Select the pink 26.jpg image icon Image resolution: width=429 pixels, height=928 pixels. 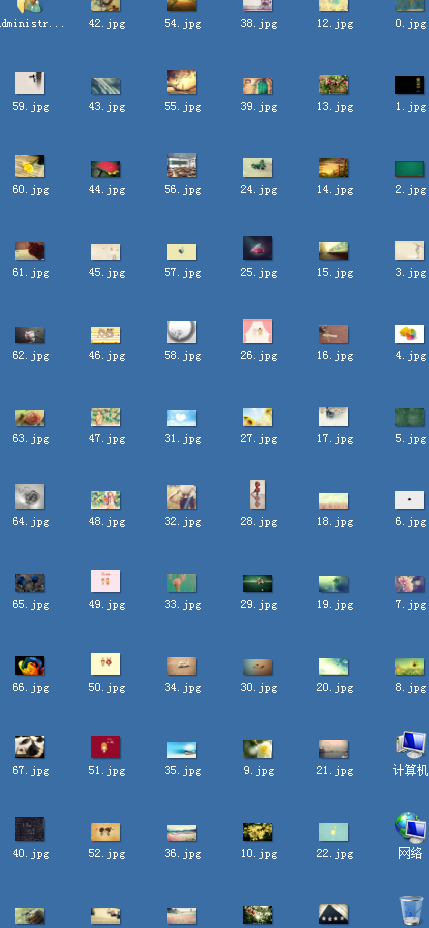coord(257,331)
